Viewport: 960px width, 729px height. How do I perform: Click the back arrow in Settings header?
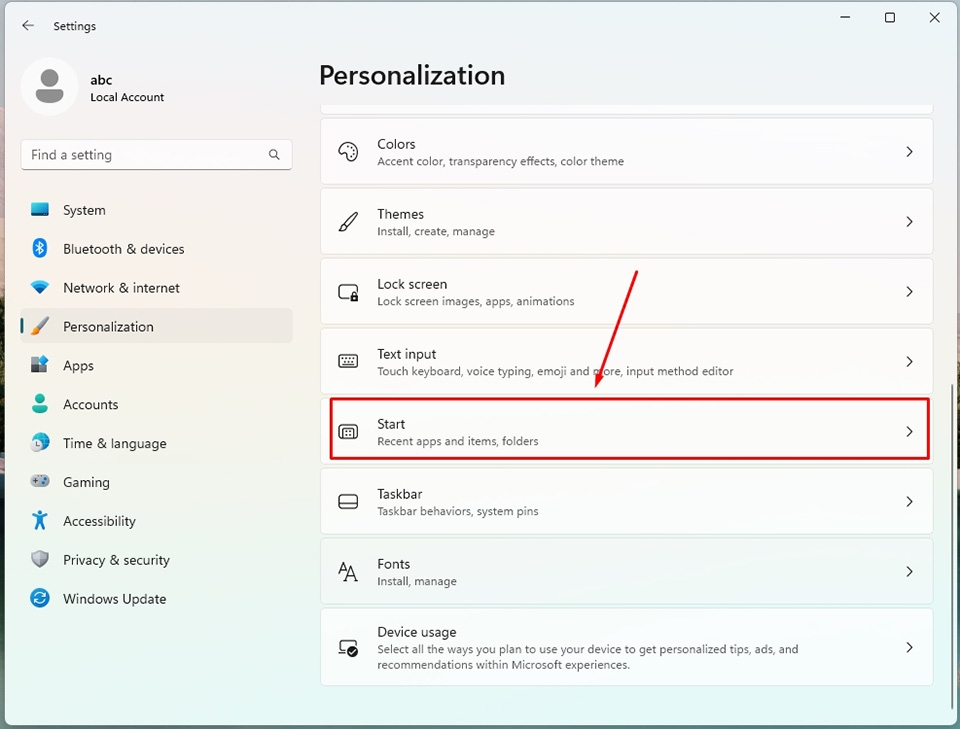pos(28,25)
